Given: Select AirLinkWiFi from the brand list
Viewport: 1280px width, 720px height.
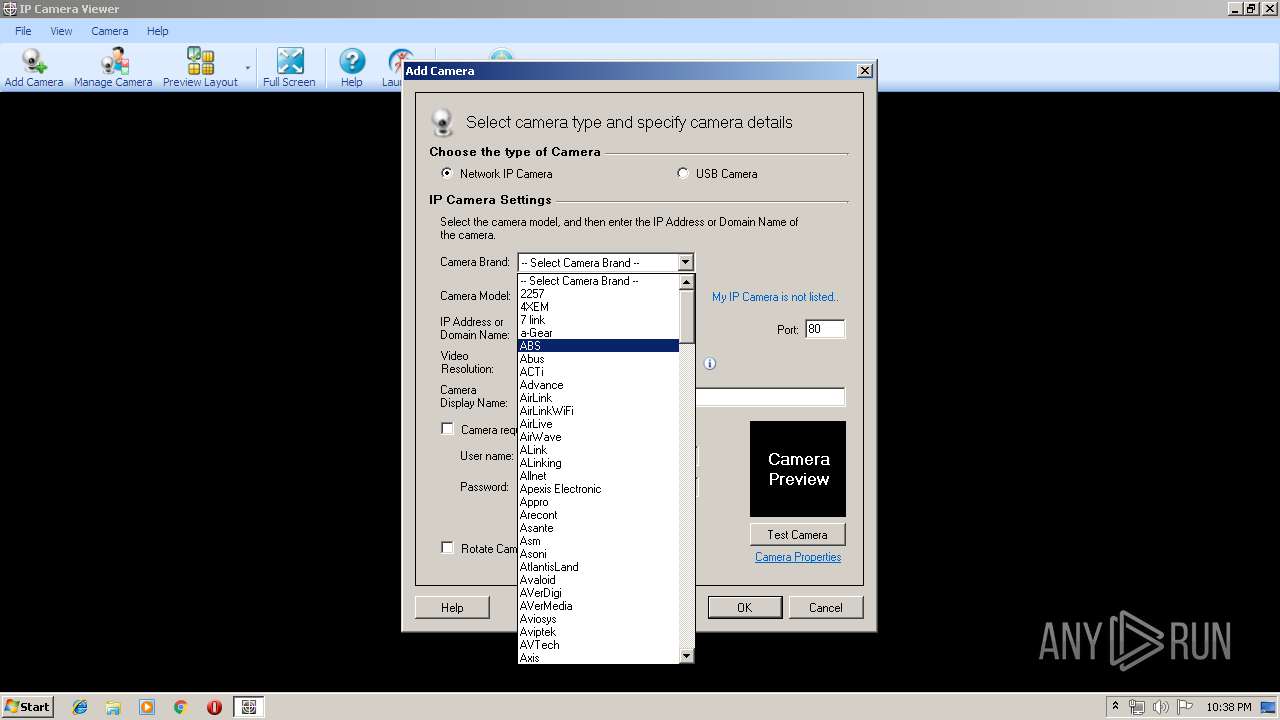Looking at the screenshot, I should [598, 411].
